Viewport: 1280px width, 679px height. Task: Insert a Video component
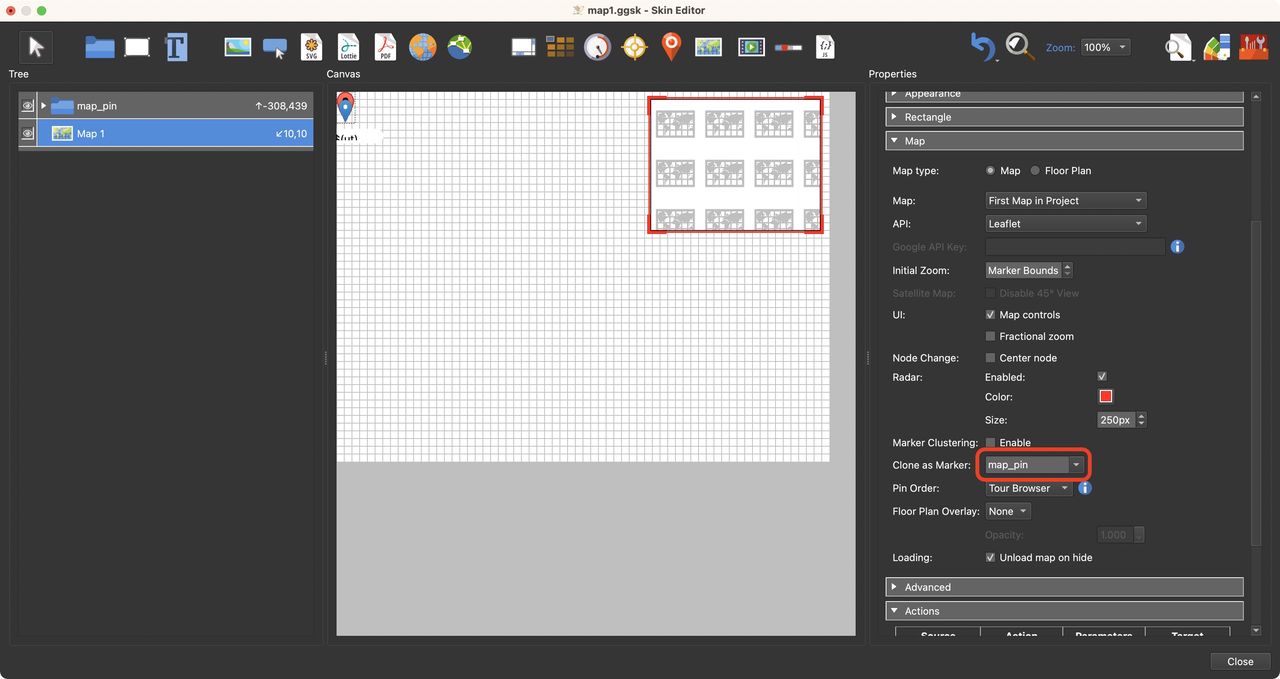(750, 46)
